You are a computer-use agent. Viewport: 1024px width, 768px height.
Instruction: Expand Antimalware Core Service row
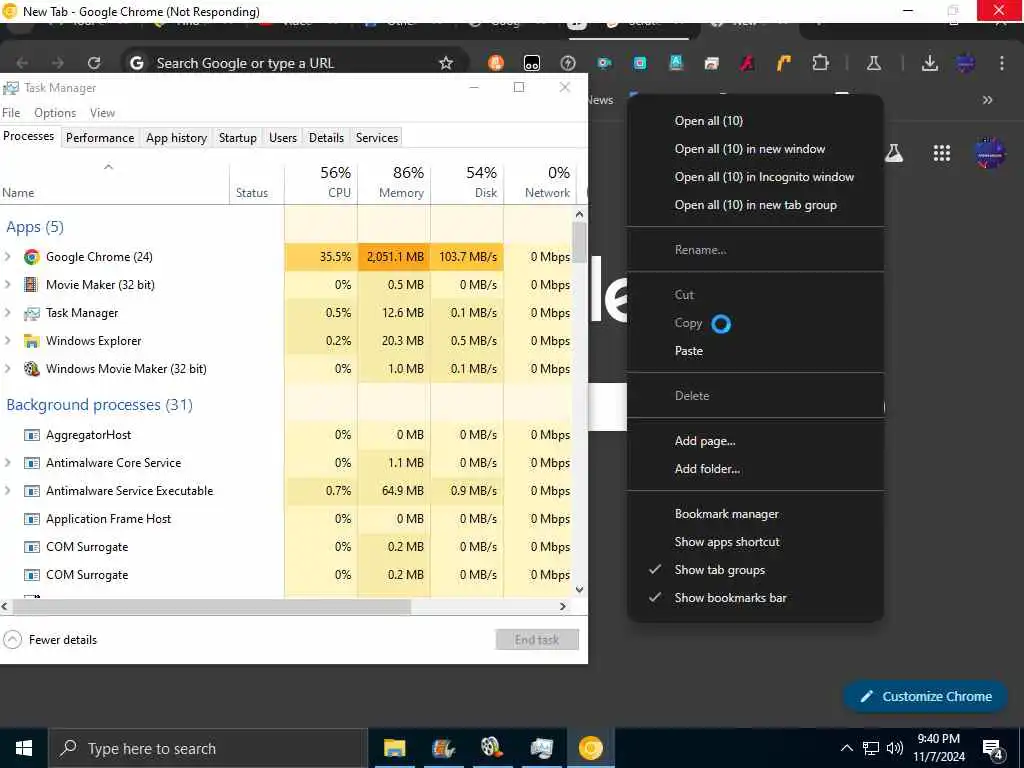[8, 462]
